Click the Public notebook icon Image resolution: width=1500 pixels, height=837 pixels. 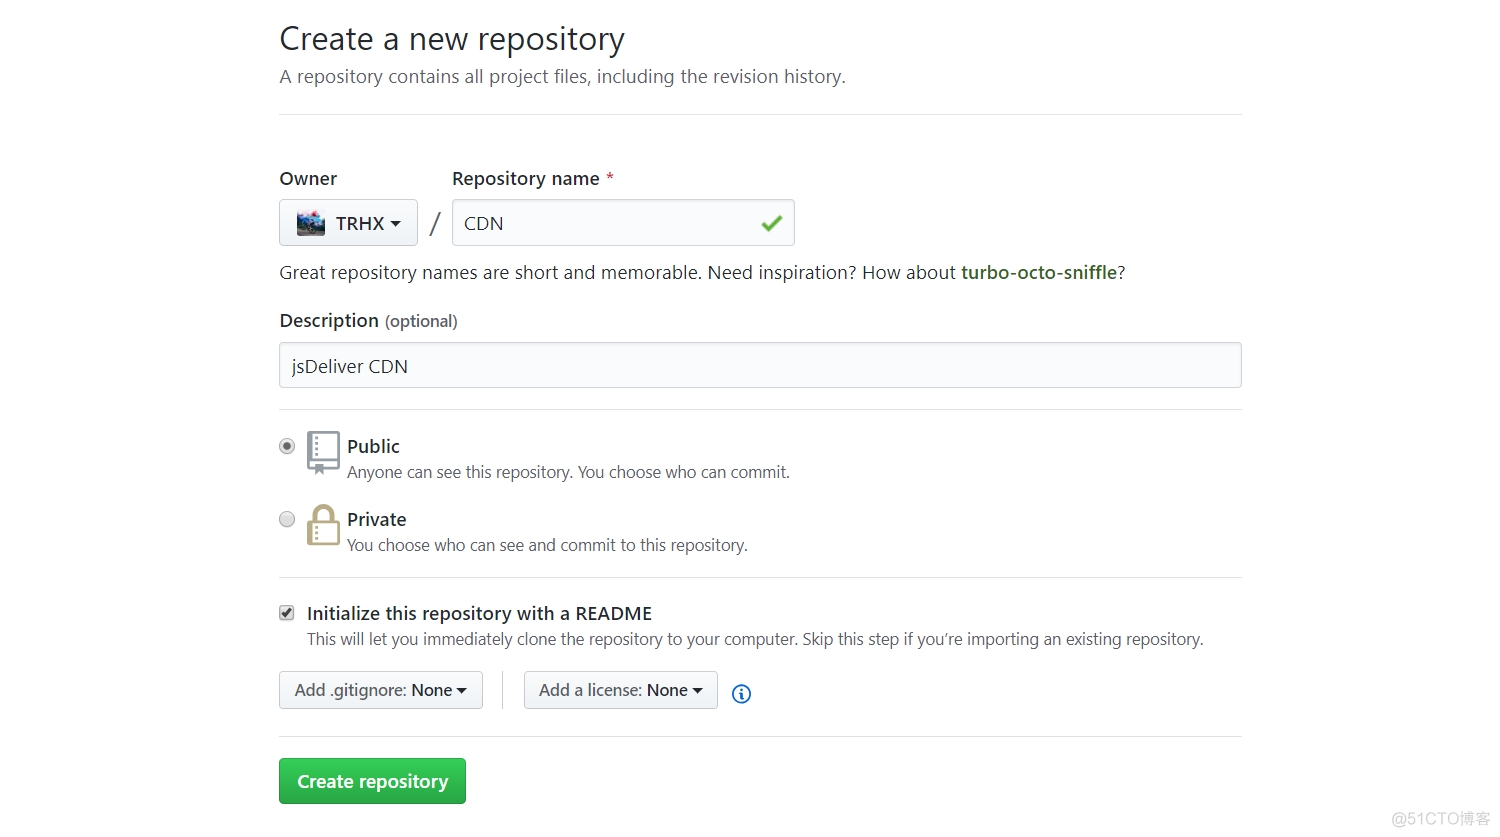click(322, 452)
